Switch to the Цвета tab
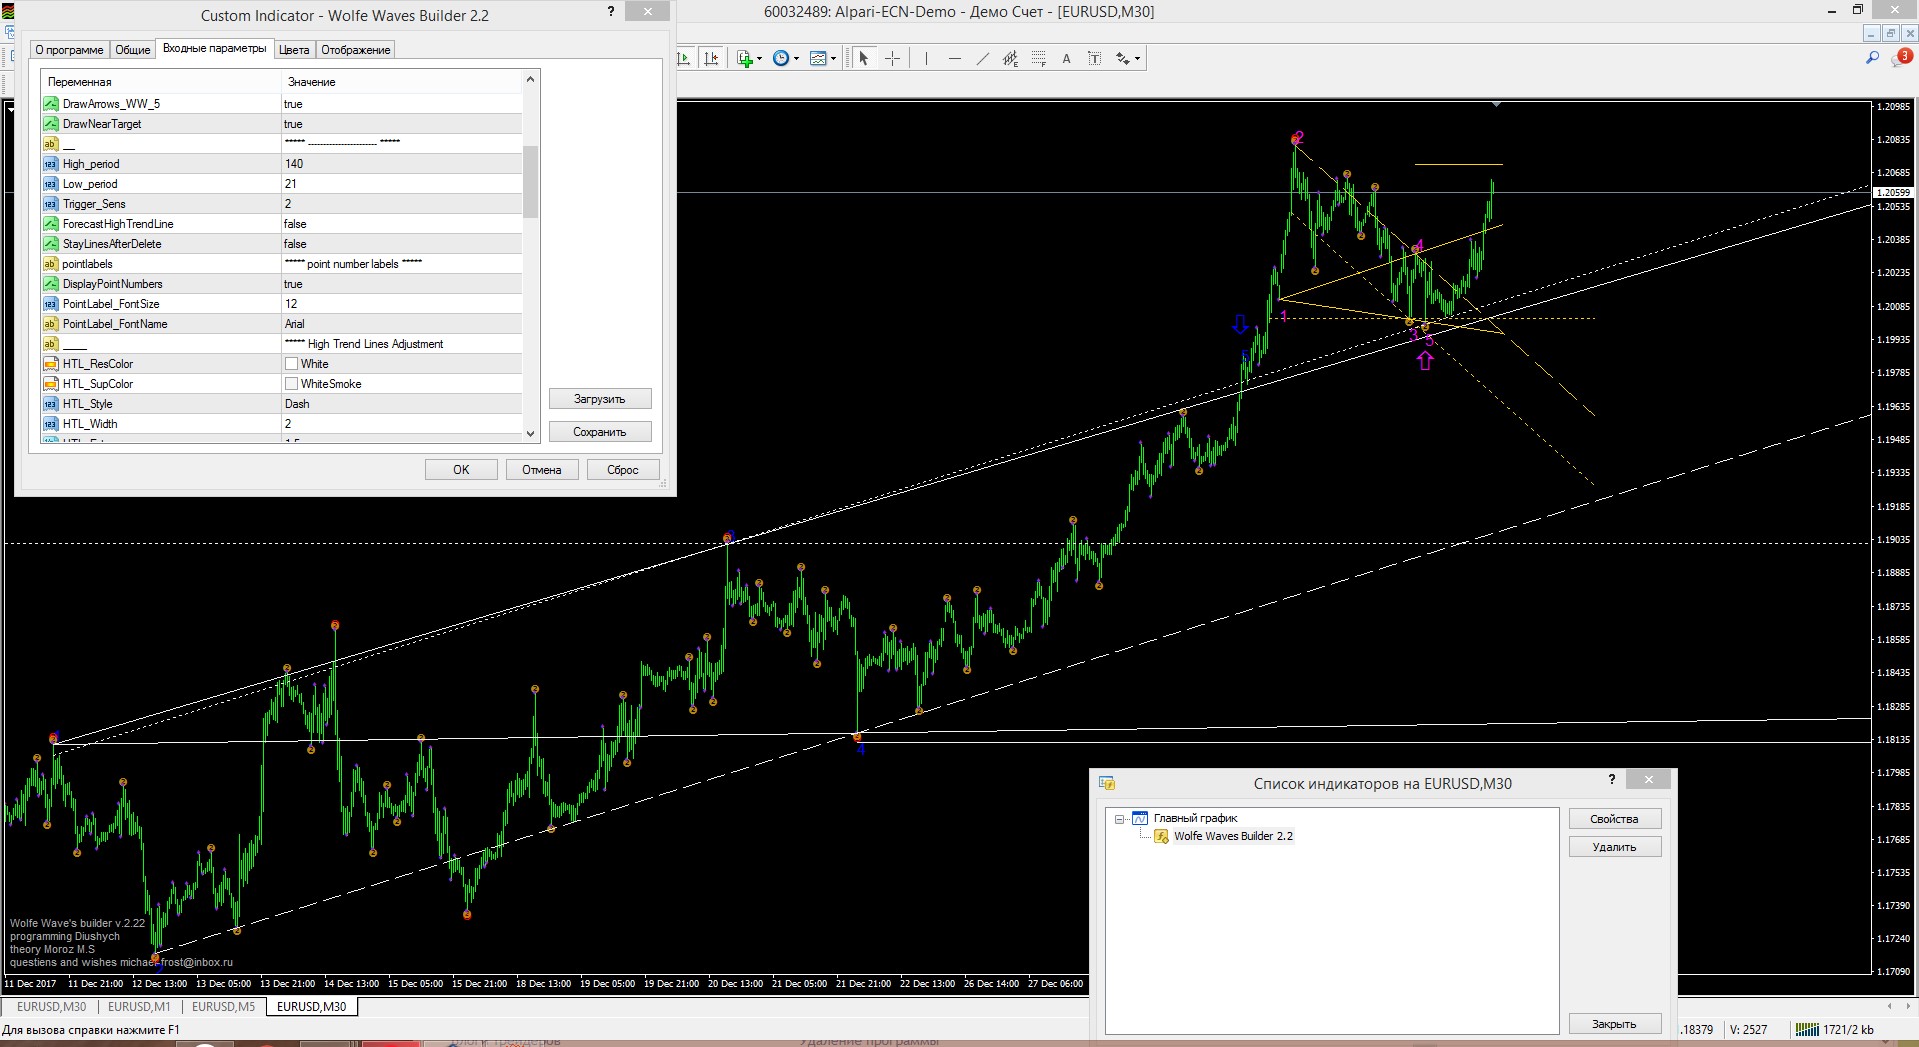The image size is (1919, 1047). click(x=293, y=50)
